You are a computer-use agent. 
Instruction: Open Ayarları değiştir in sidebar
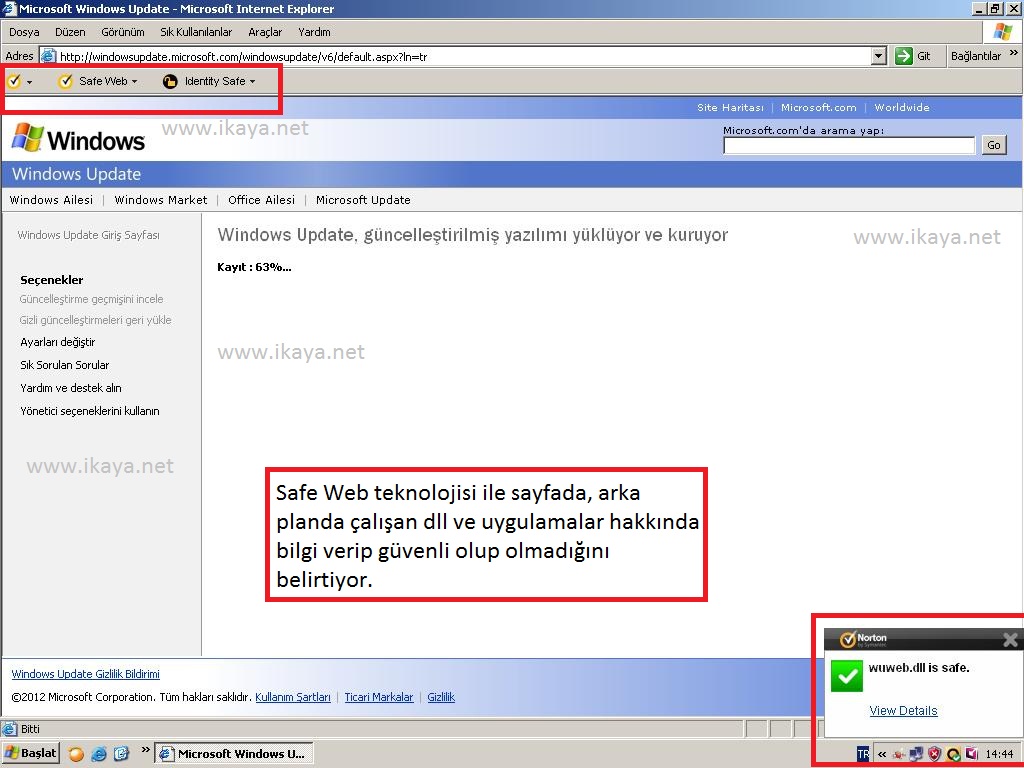(57, 342)
